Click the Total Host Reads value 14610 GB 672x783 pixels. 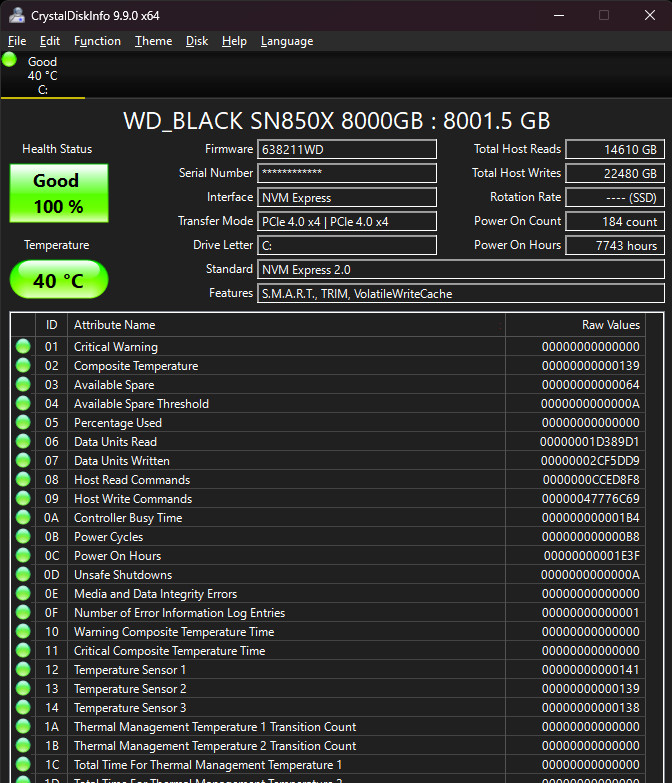coord(615,149)
